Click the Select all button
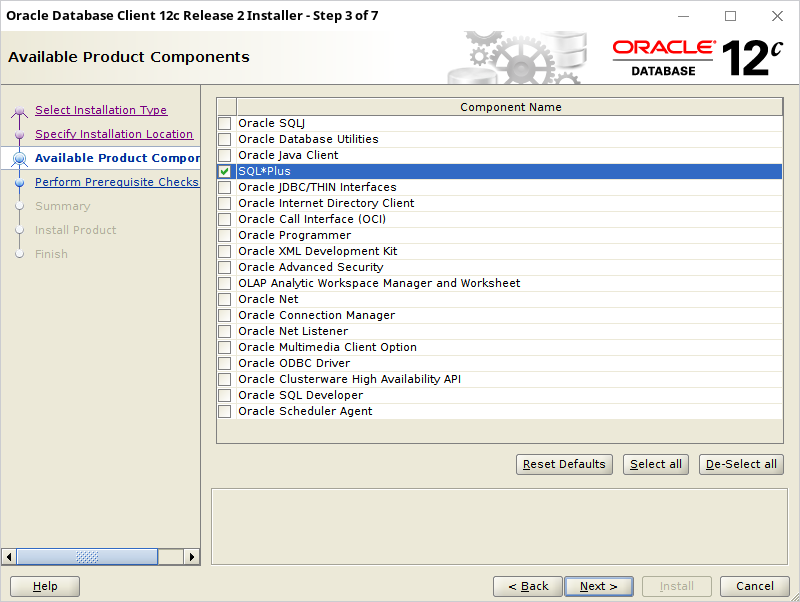This screenshot has height=602, width=800. pyautogui.click(x=656, y=464)
